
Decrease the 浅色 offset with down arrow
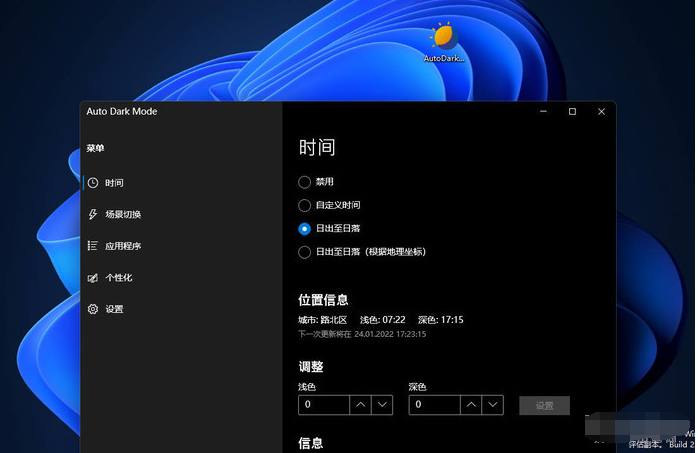[382, 405]
